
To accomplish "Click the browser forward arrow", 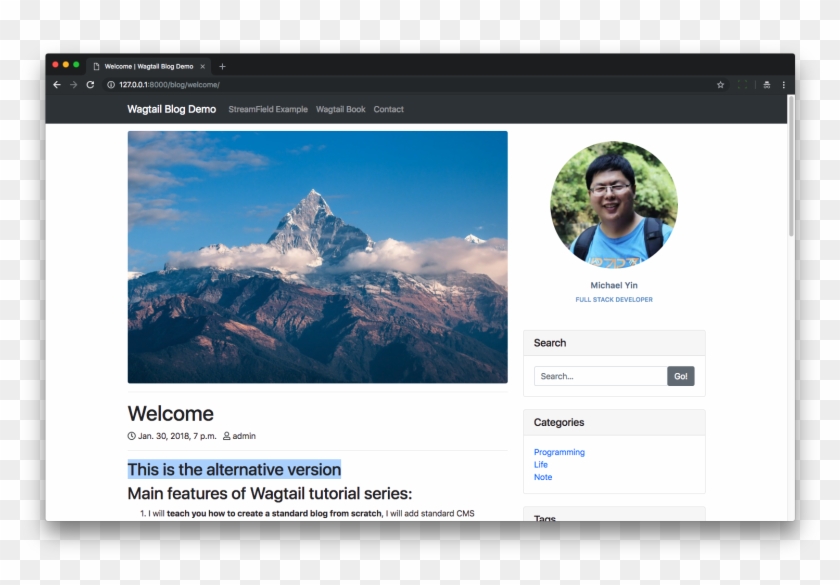I will 73,85.
